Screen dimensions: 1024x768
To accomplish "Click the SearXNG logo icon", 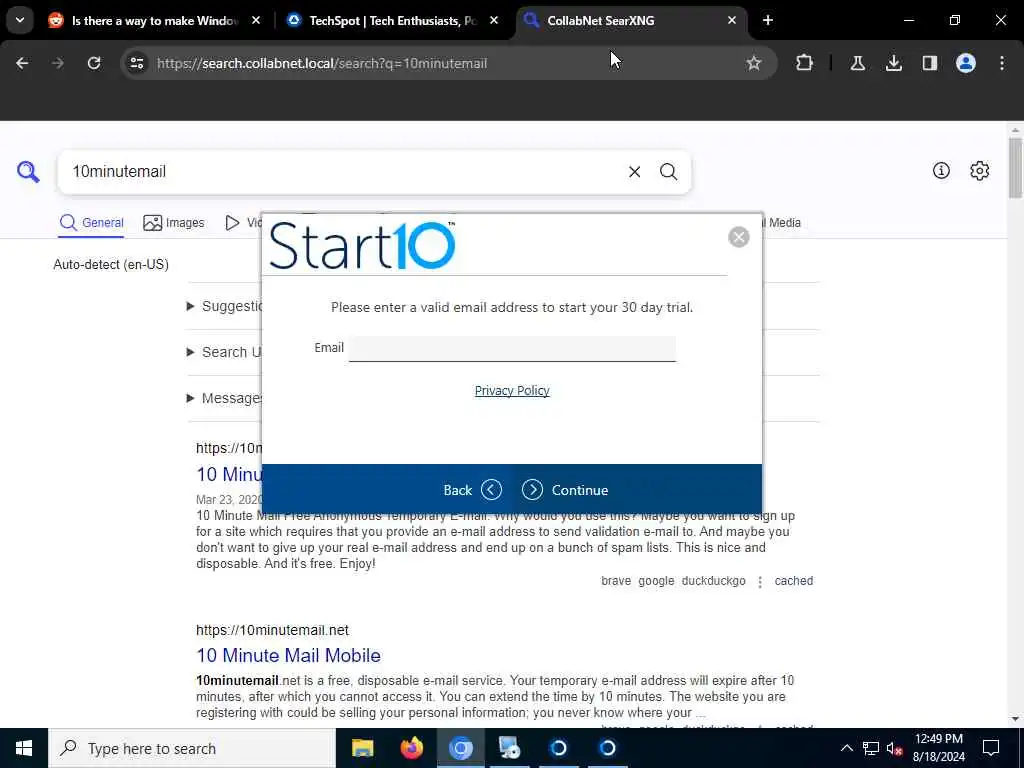I will point(28,172).
